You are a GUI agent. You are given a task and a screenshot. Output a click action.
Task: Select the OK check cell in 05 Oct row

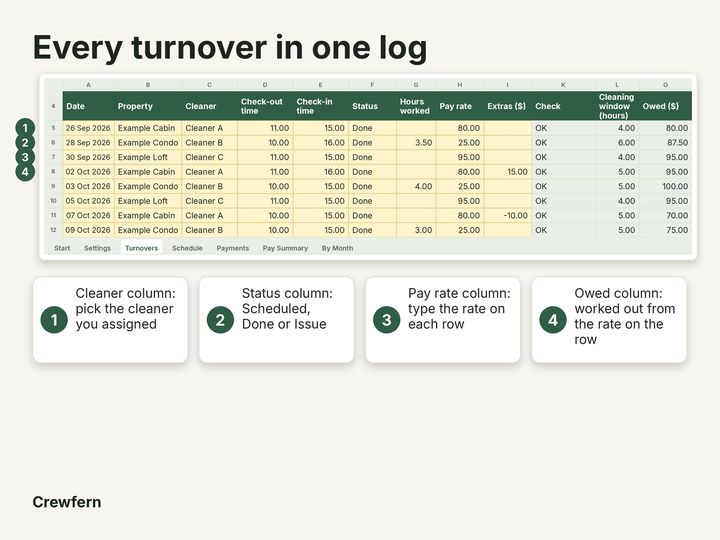pos(563,201)
